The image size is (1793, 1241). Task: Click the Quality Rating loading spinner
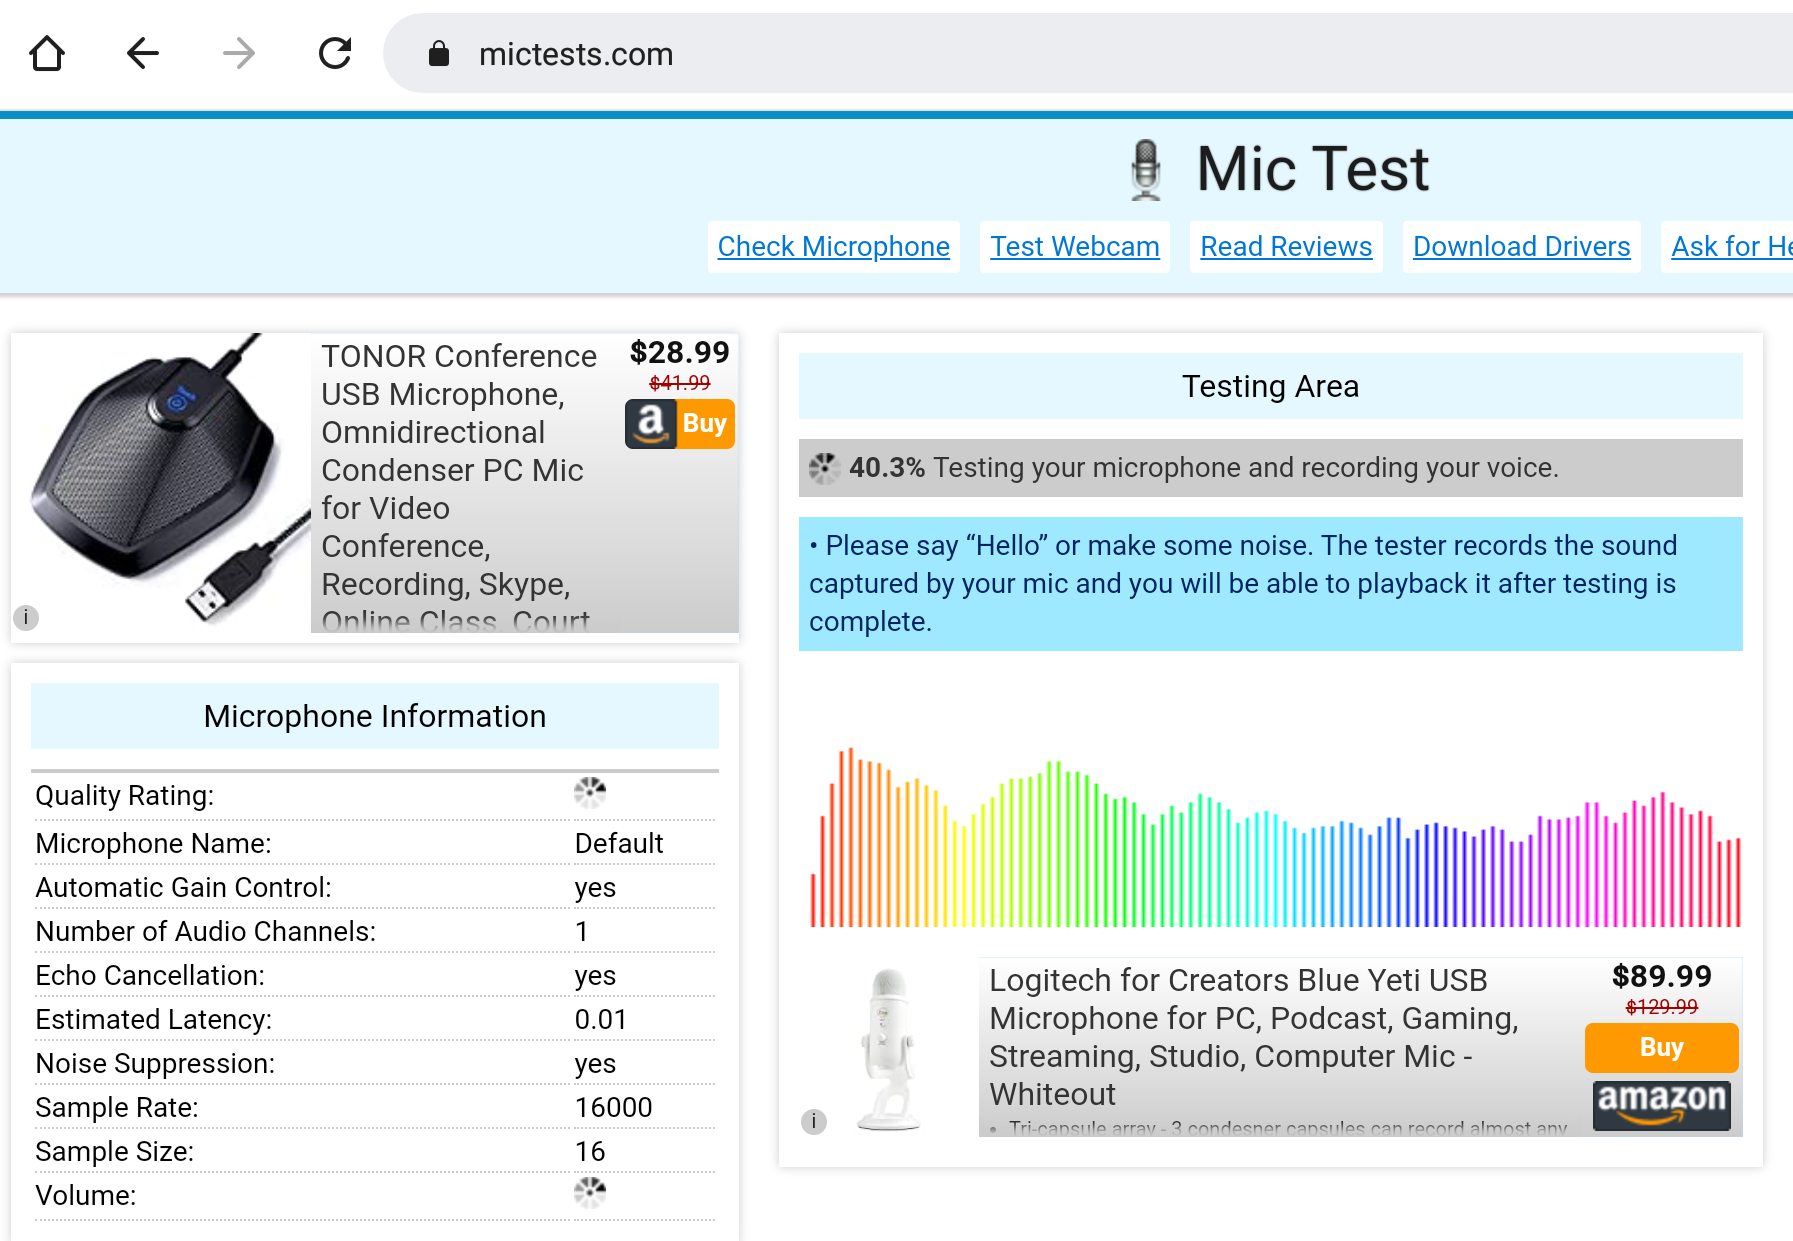[590, 793]
